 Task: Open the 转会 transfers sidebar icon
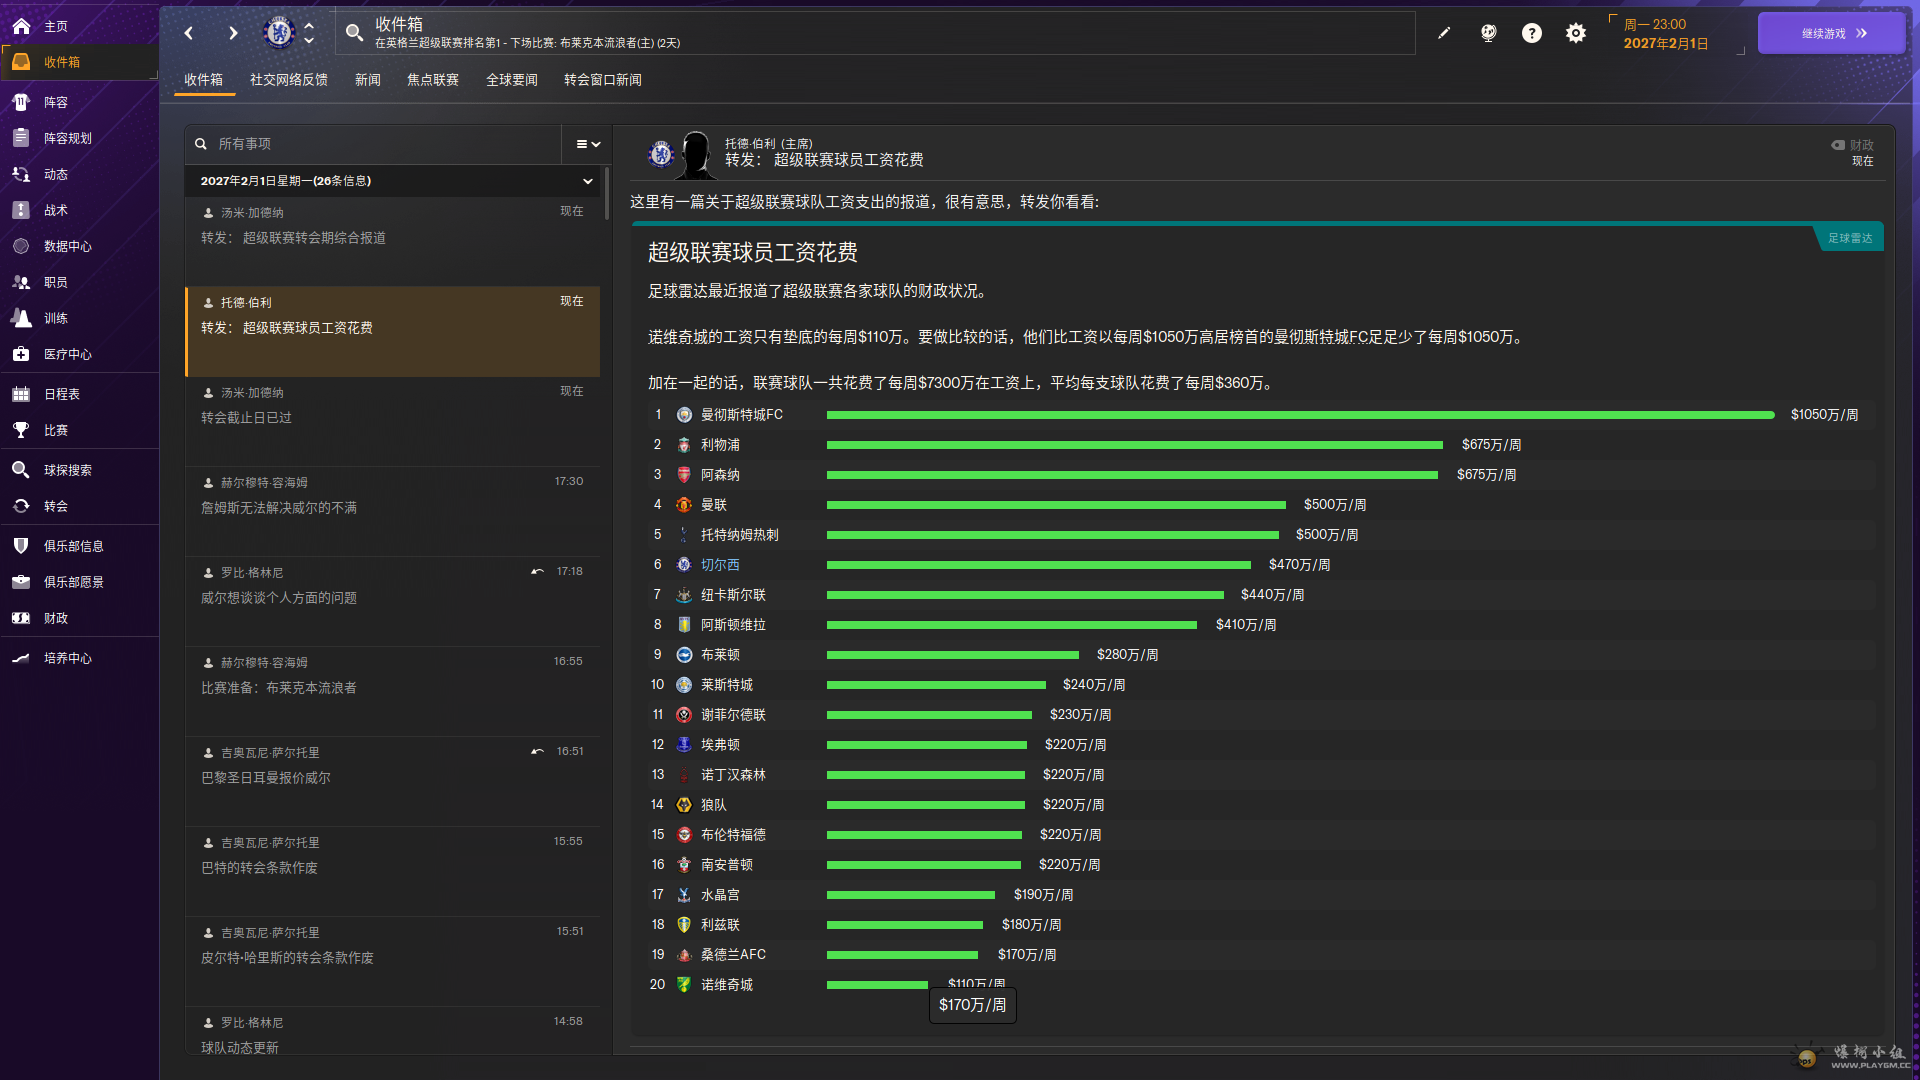pyautogui.click(x=21, y=506)
